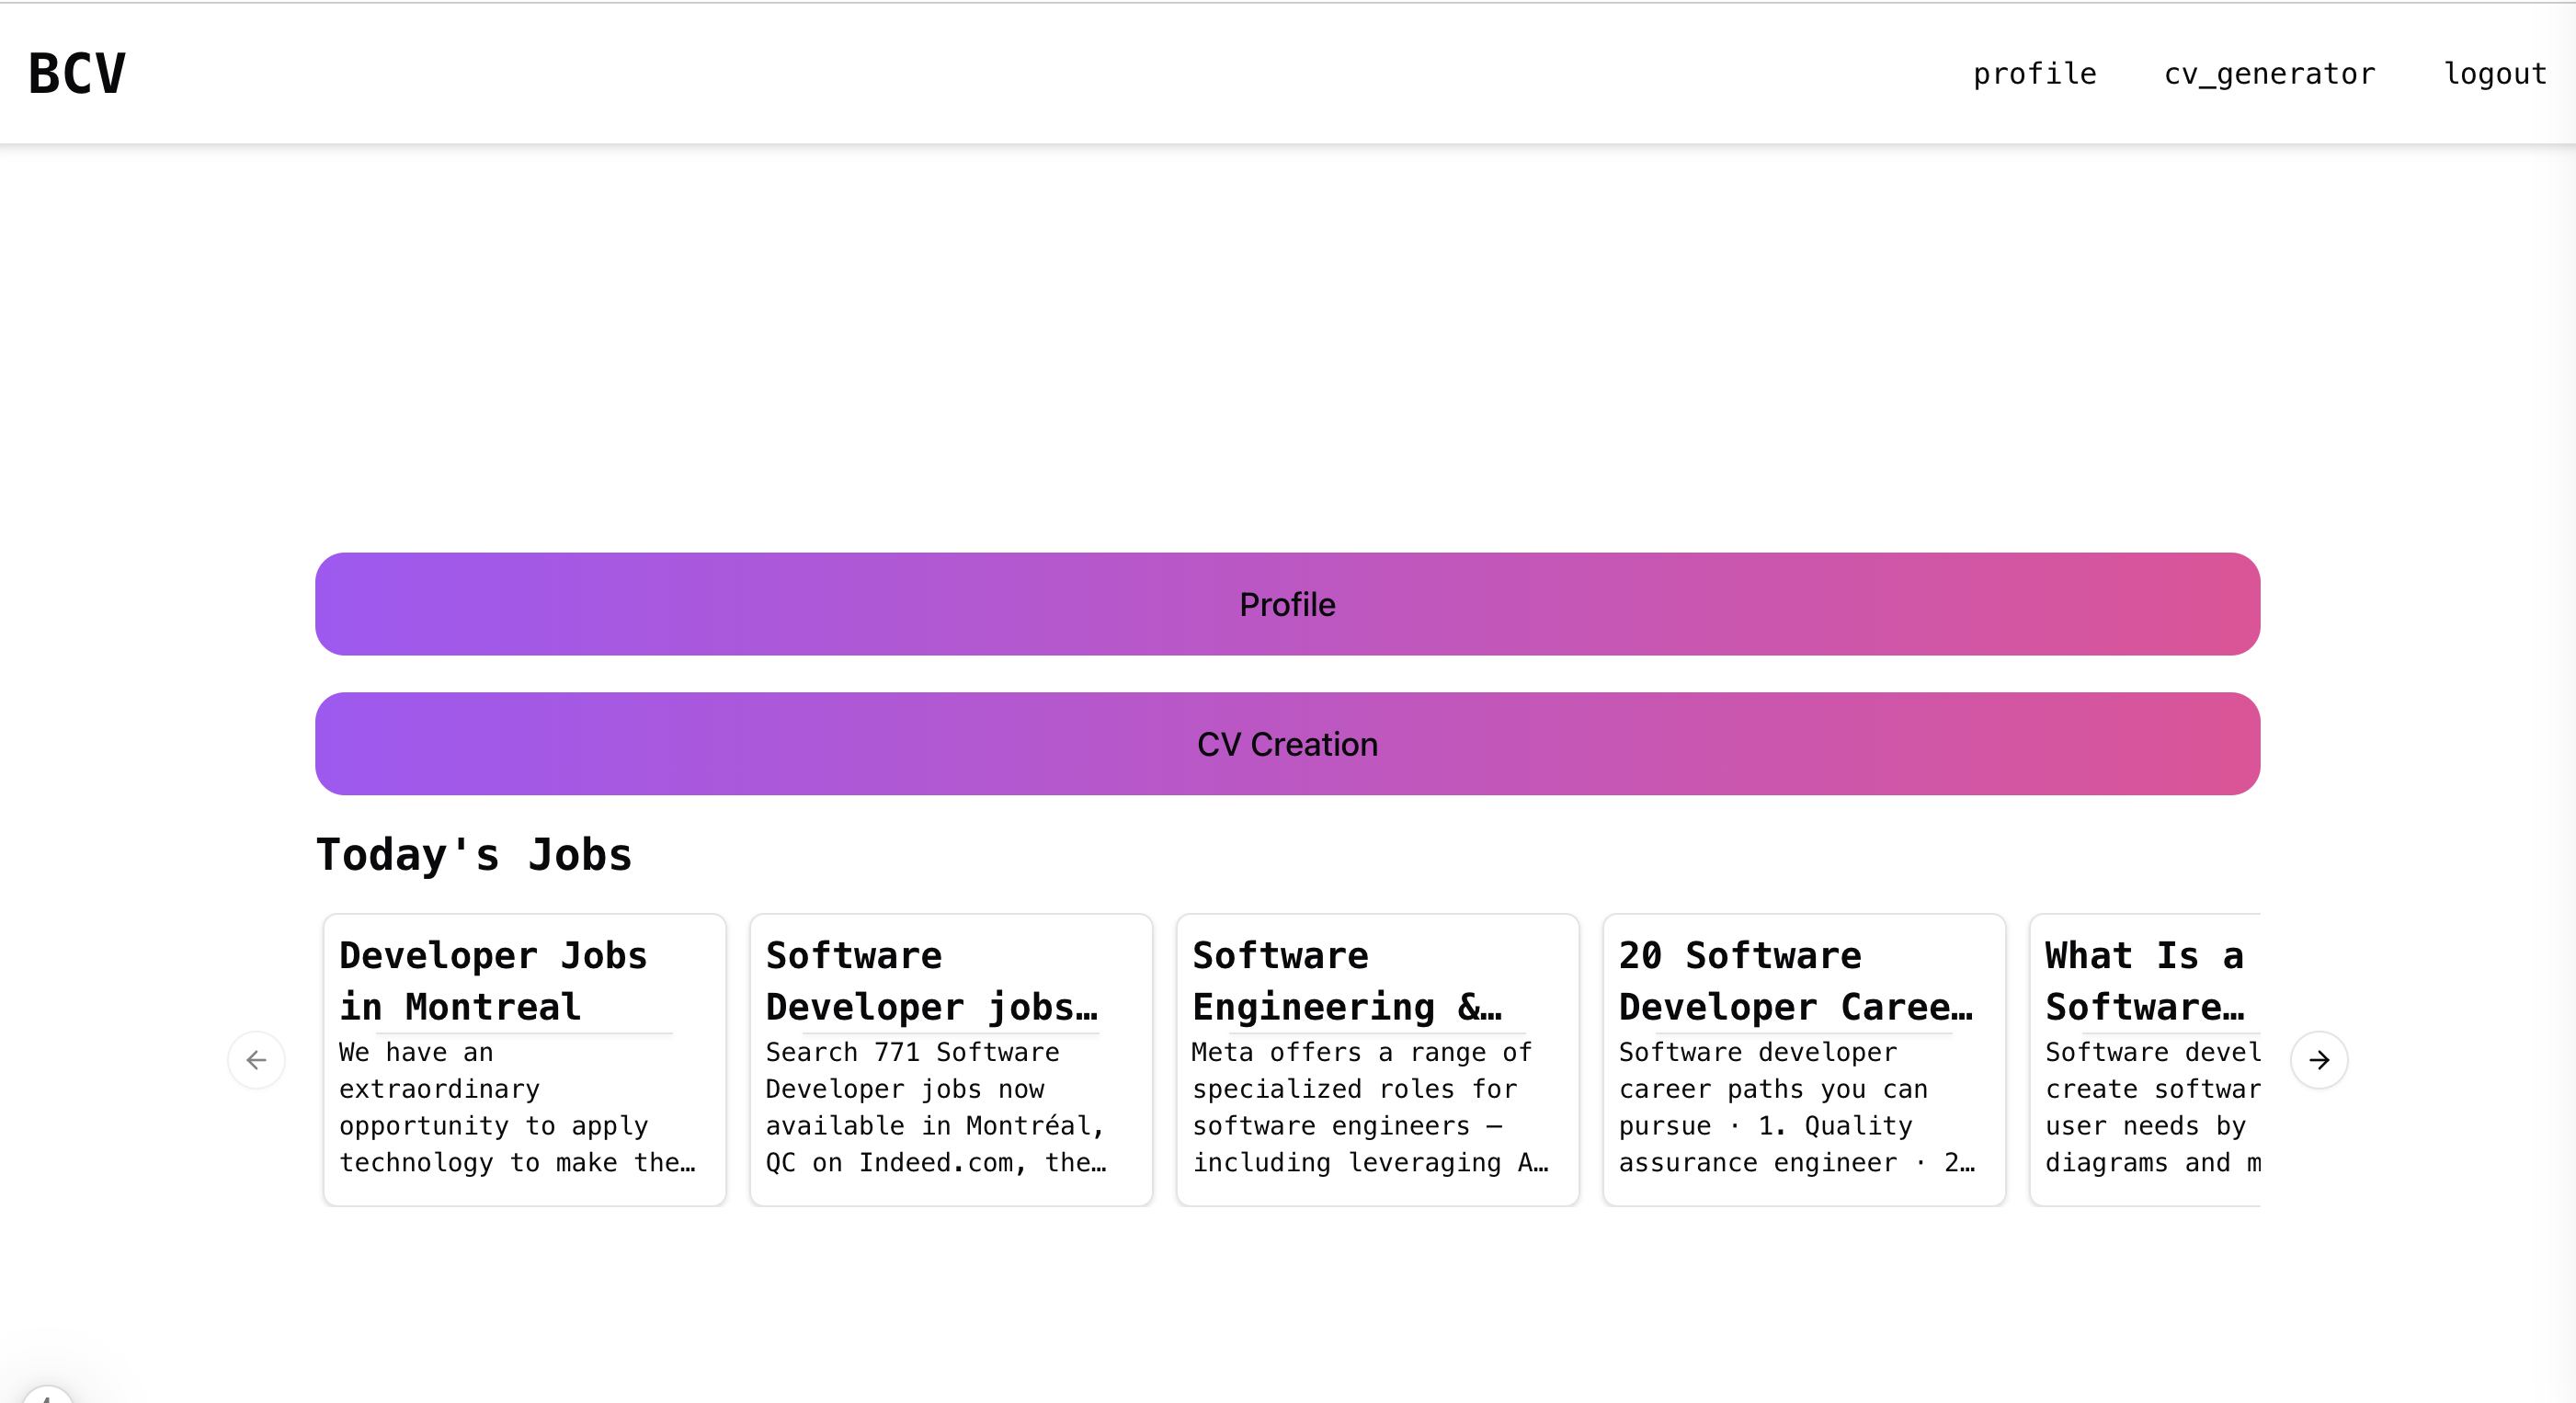Open cv_generator in top navigation
Viewport: 2576px width, 1403px height.
(2269, 74)
